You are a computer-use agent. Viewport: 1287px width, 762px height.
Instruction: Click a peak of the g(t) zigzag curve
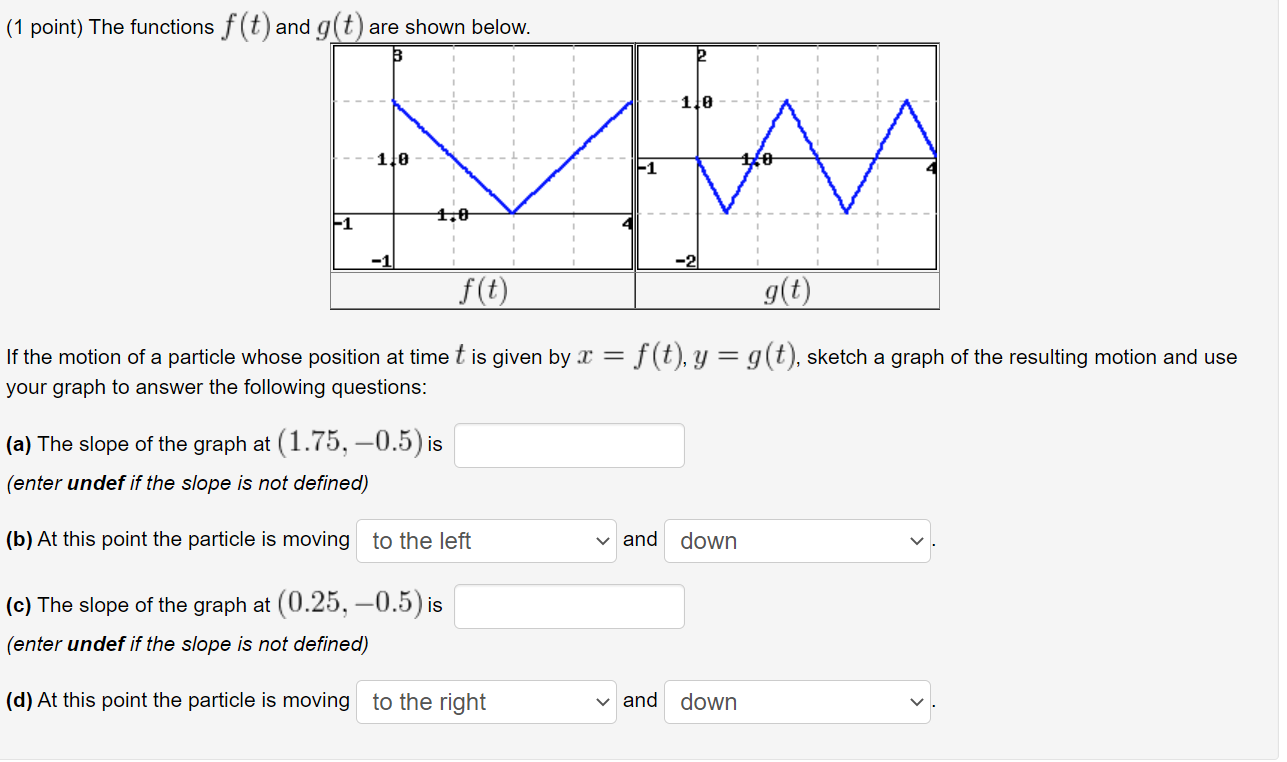point(786,100)
